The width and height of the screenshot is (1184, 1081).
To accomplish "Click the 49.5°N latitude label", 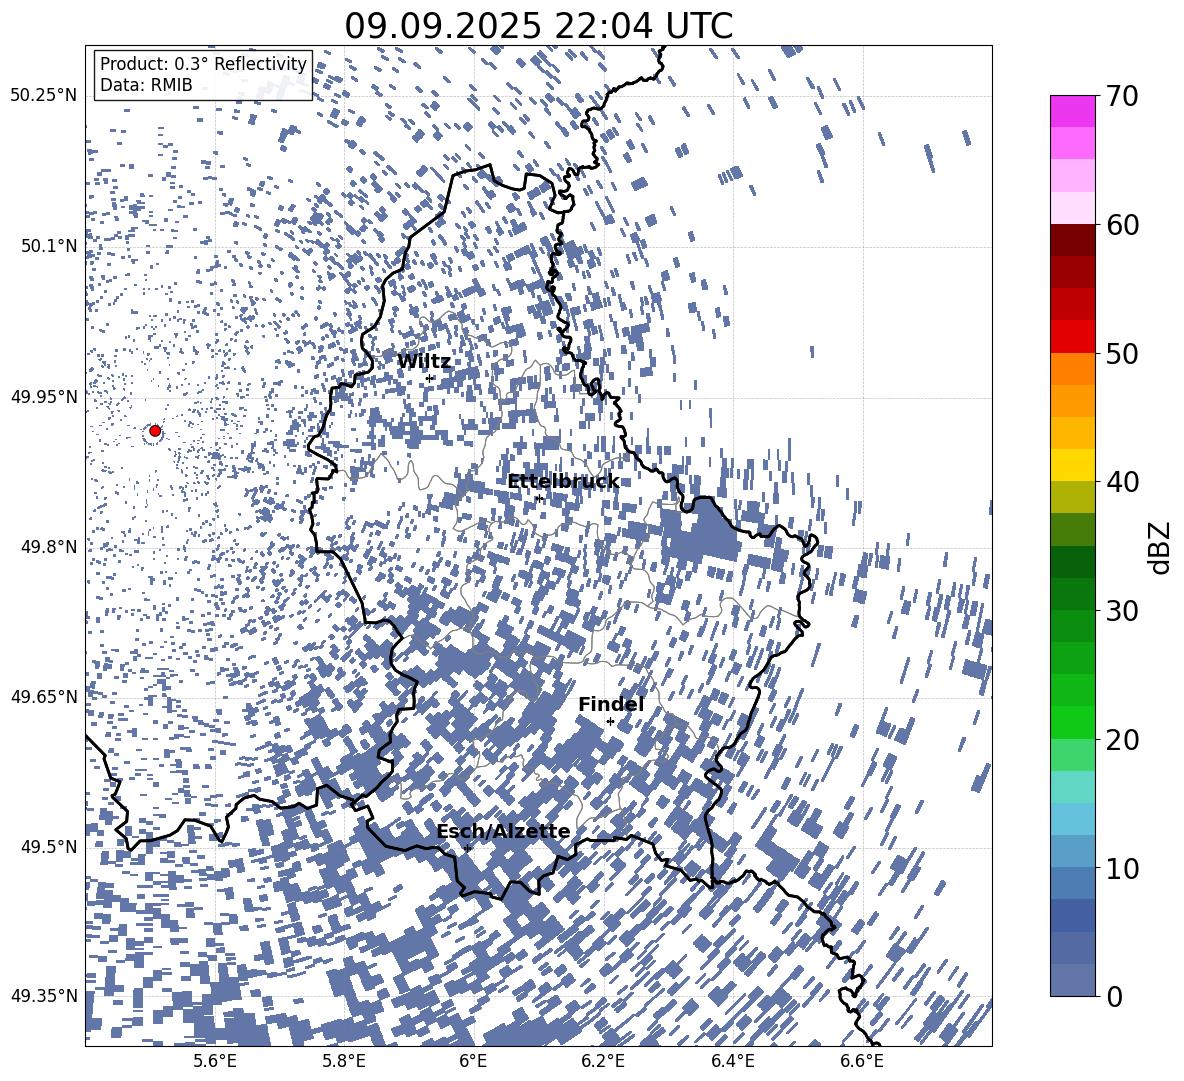I will [x=49, y=846].
